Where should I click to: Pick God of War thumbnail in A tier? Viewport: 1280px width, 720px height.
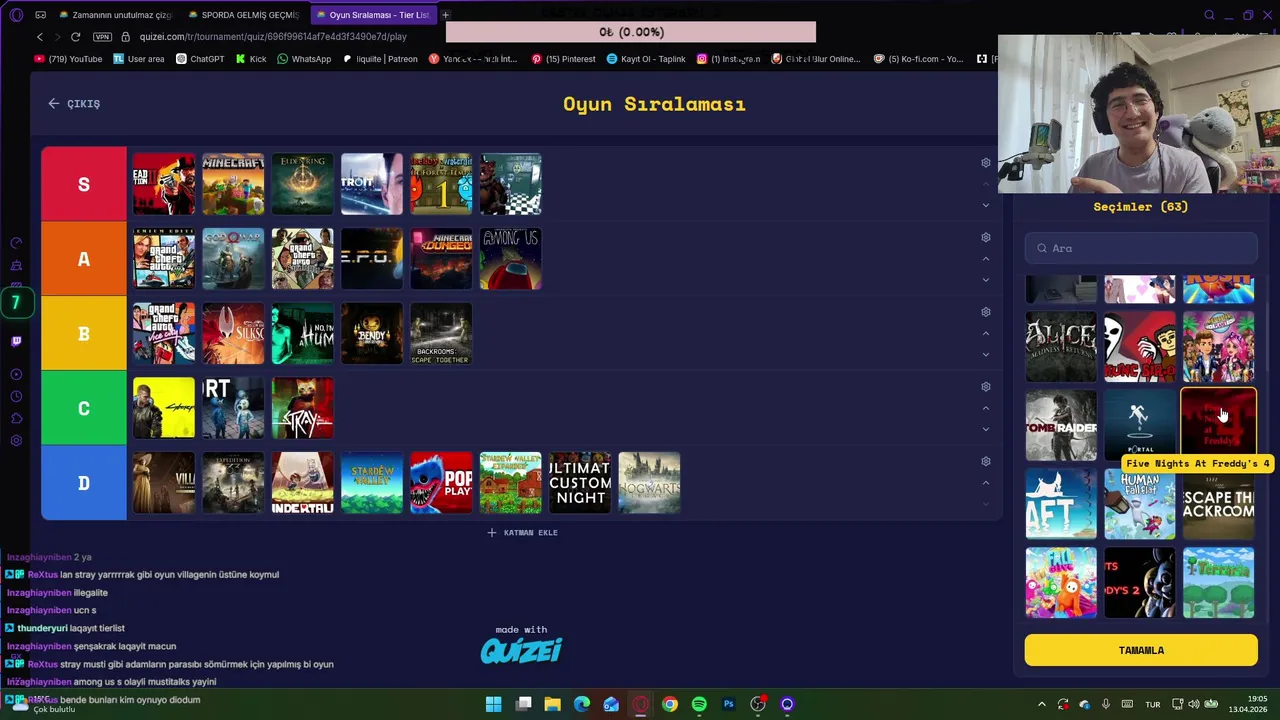pos(233,259)
